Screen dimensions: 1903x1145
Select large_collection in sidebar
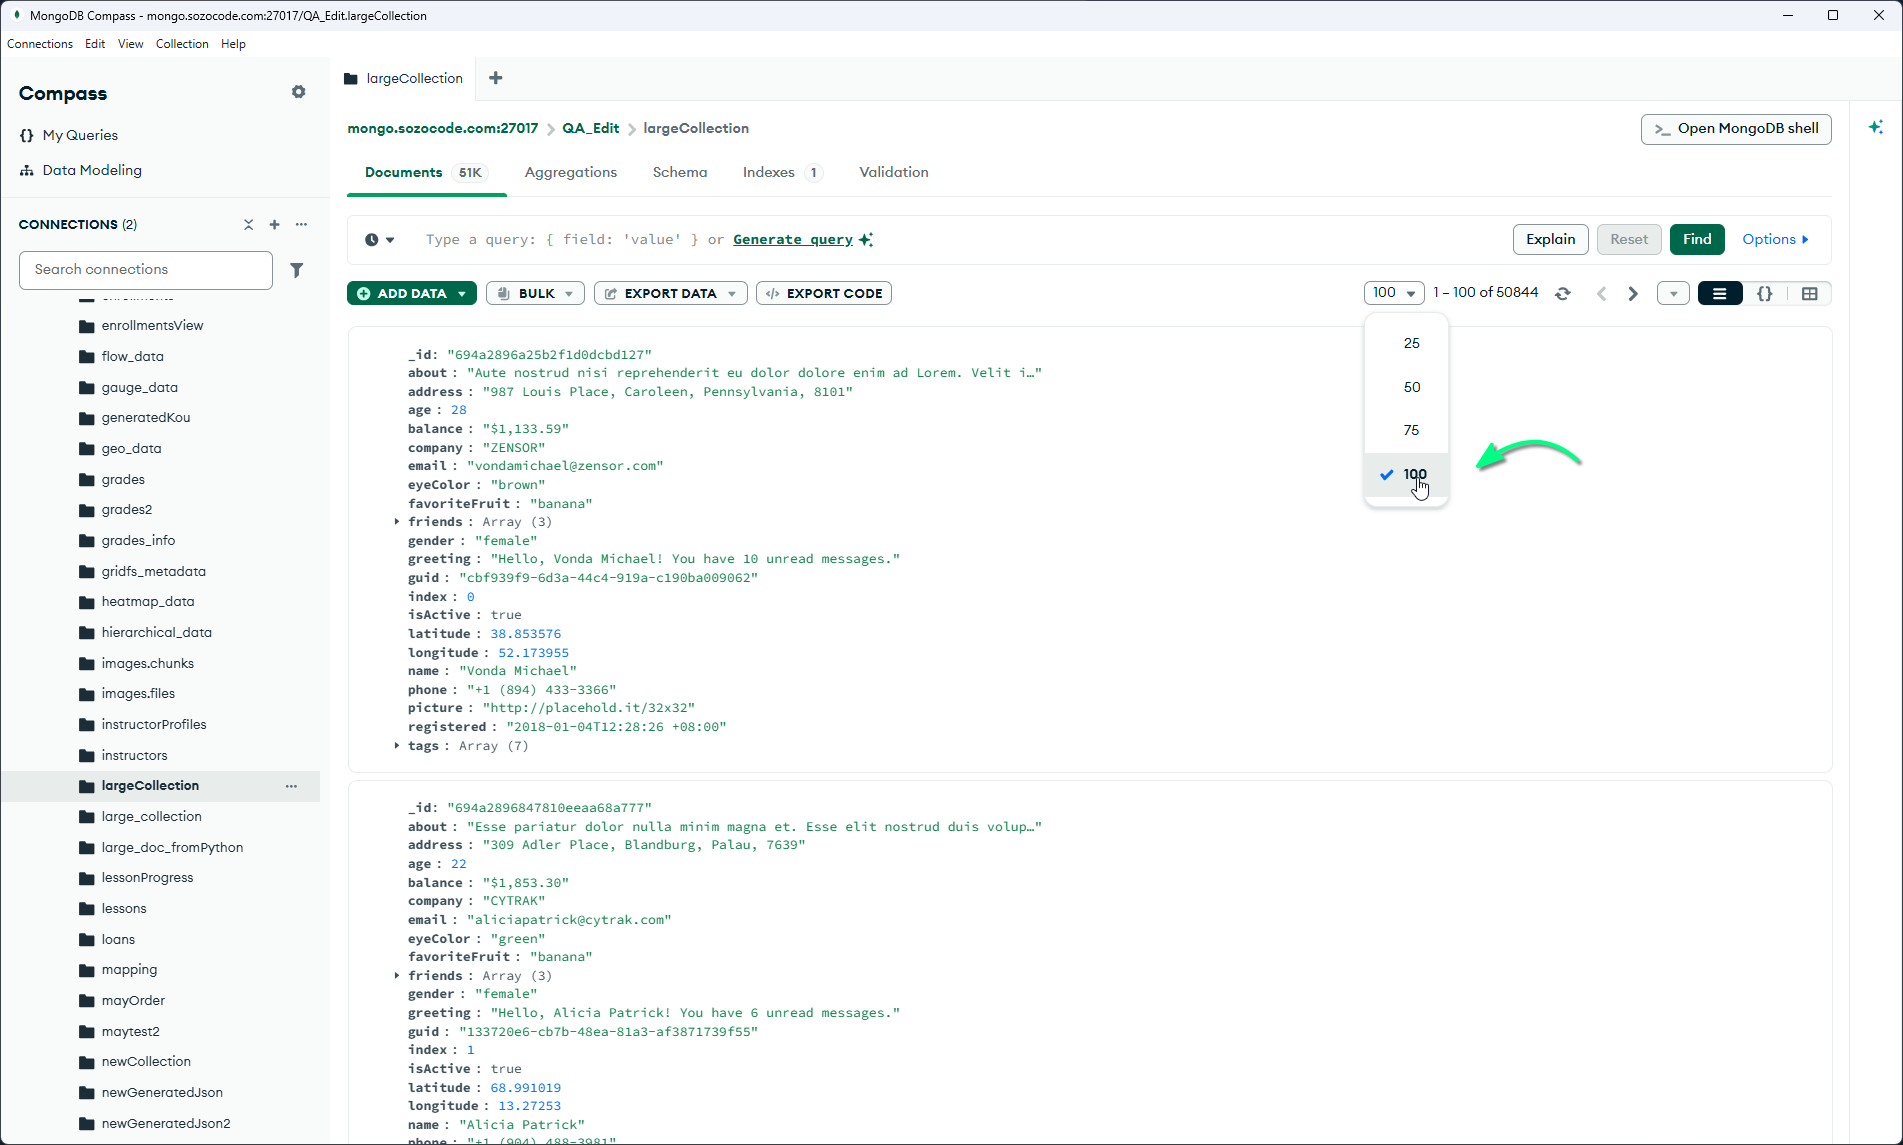point(151,817)
